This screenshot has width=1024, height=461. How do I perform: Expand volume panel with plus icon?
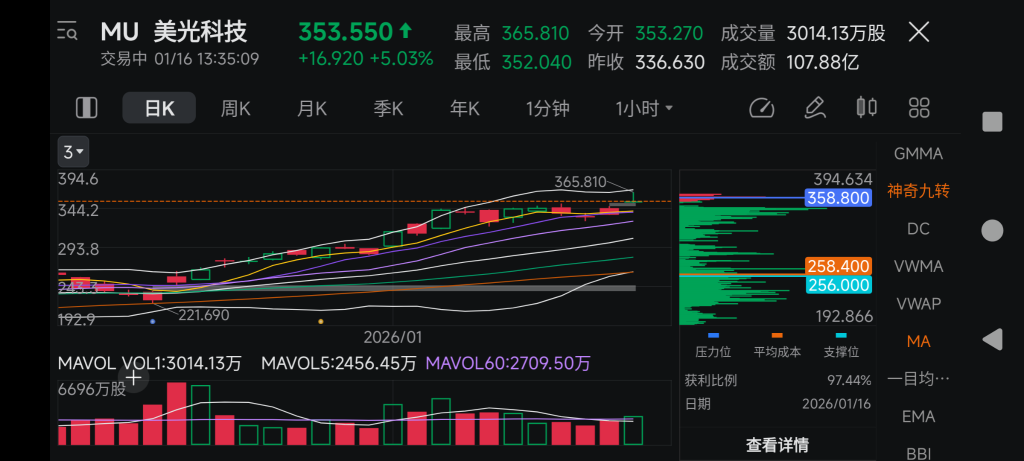tap(134, 377)
